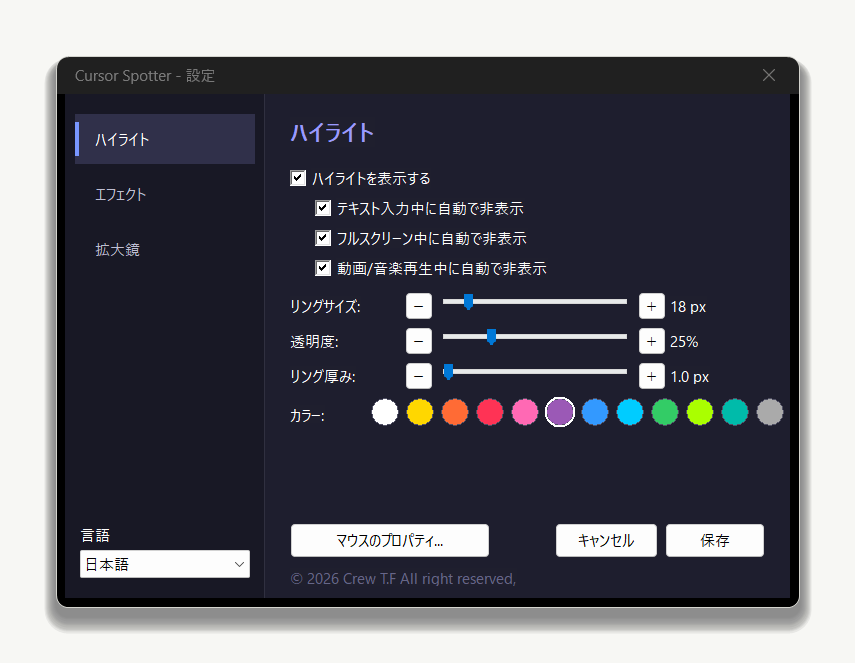Choose the orange color swatch
Image resolution: width=855 pixels, height=663 pixels.
(455, 412)
